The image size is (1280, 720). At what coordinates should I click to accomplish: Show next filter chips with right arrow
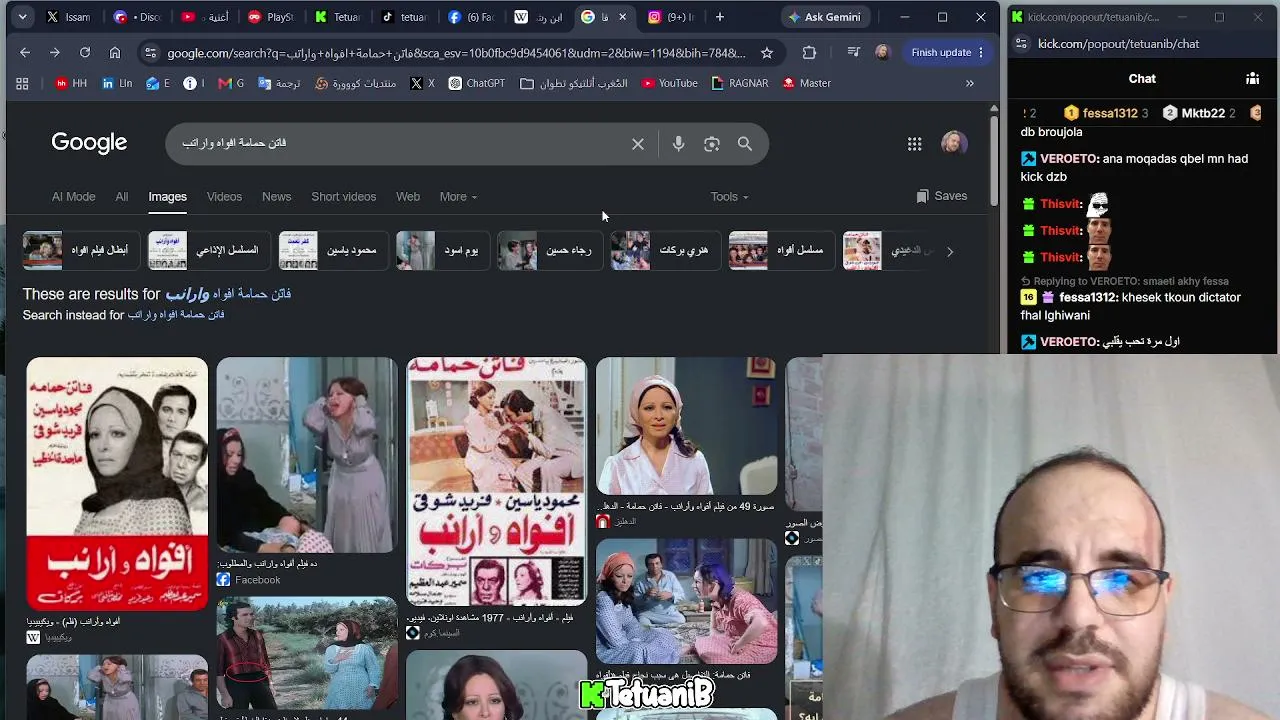pyautogui.click(x=950, y=251)
